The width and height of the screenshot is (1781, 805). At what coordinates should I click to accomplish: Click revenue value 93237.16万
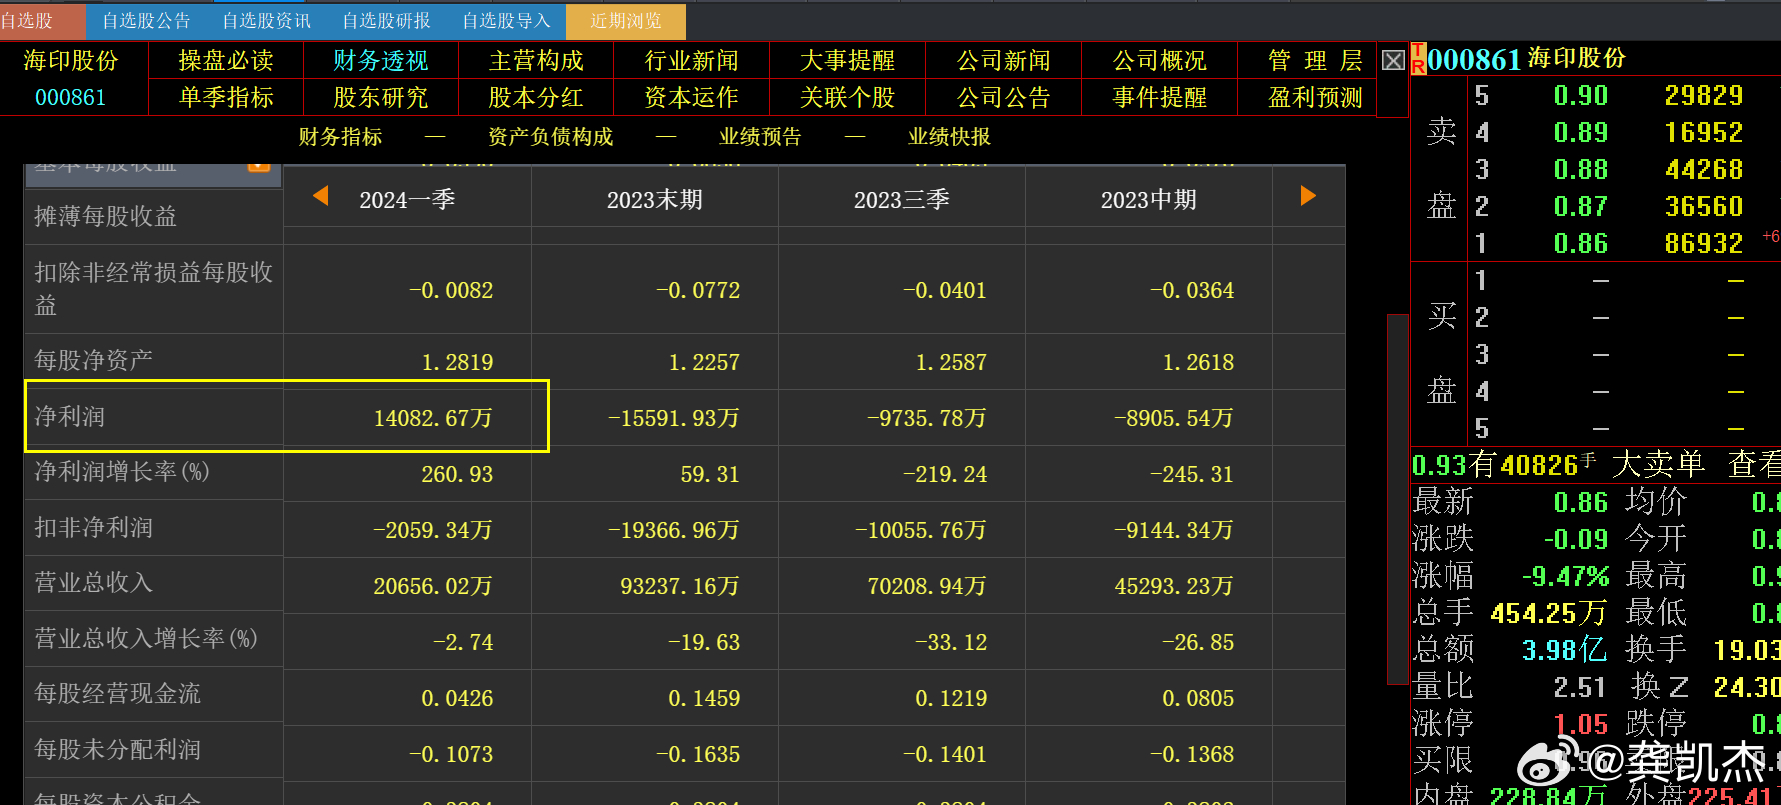(x=680, y=586)
